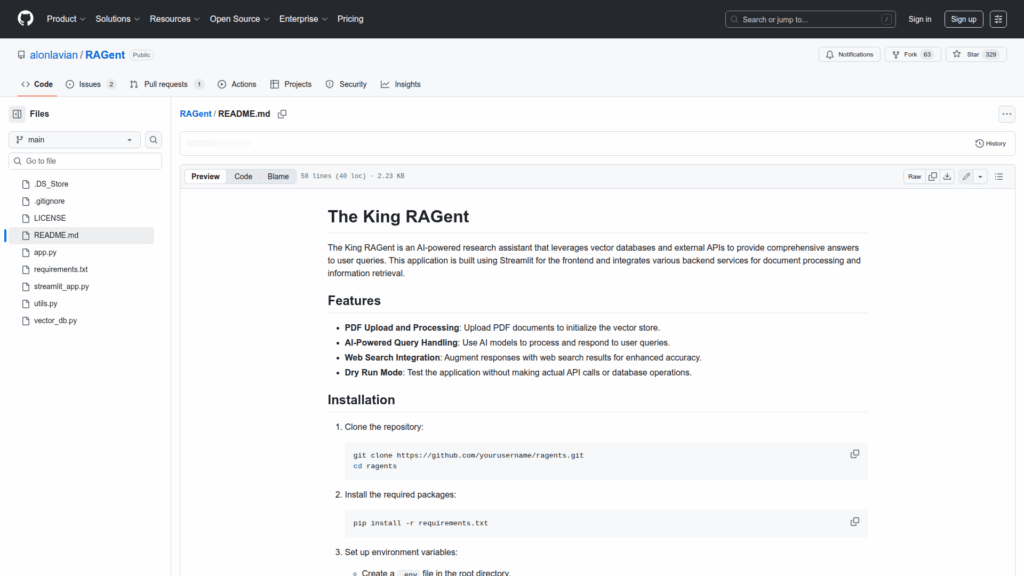Copy the README.md file path
The height and width of the screenshot is (576, 1024).
(282, 114)
